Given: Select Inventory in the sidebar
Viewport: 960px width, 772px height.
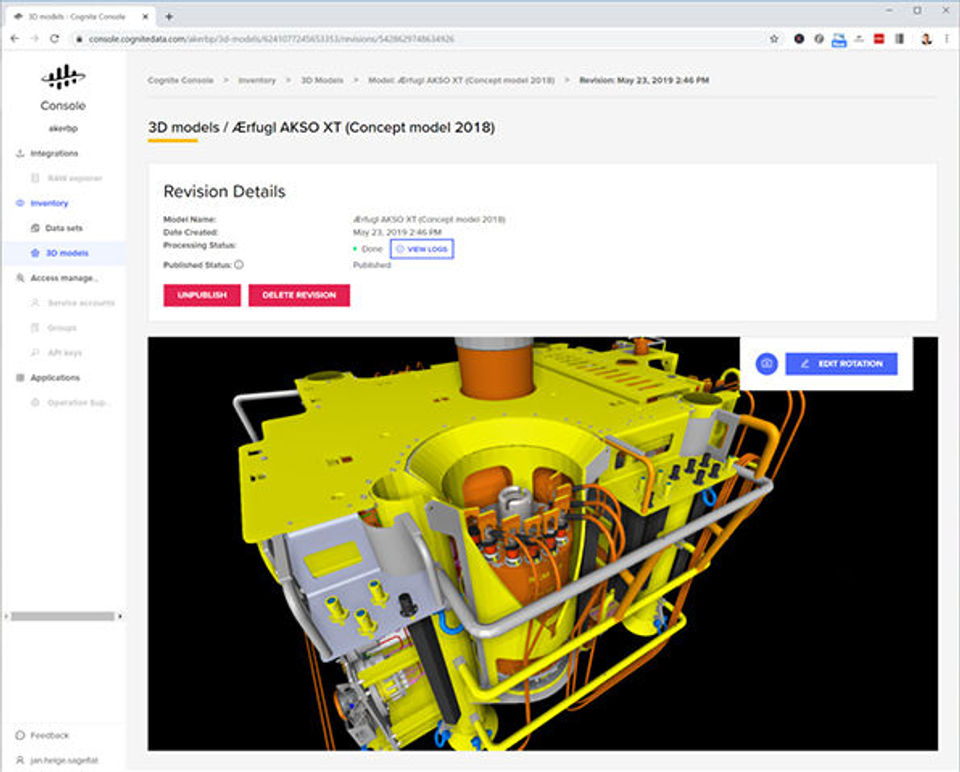Looking at the screenshot, I should (49, 203).
